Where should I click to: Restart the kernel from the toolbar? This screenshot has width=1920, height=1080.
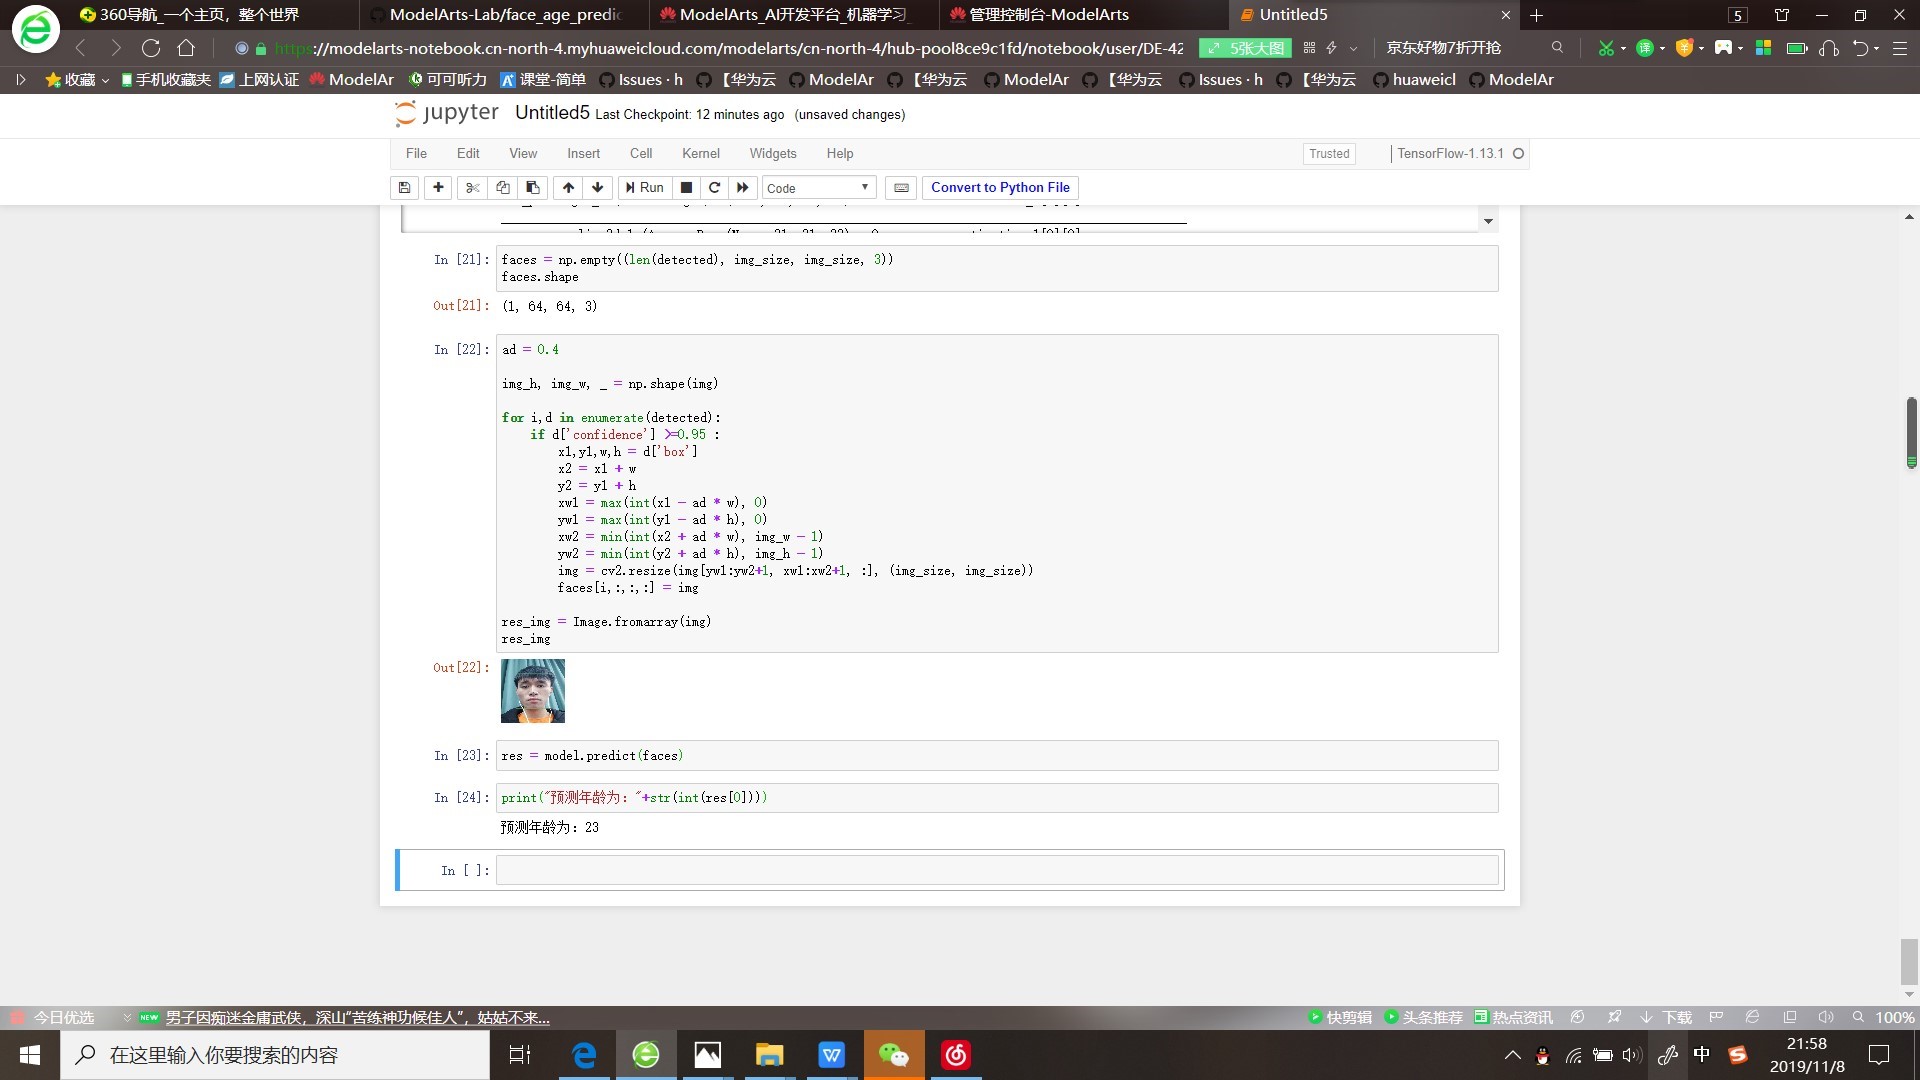pyautogui.click(x=714, y=187)
